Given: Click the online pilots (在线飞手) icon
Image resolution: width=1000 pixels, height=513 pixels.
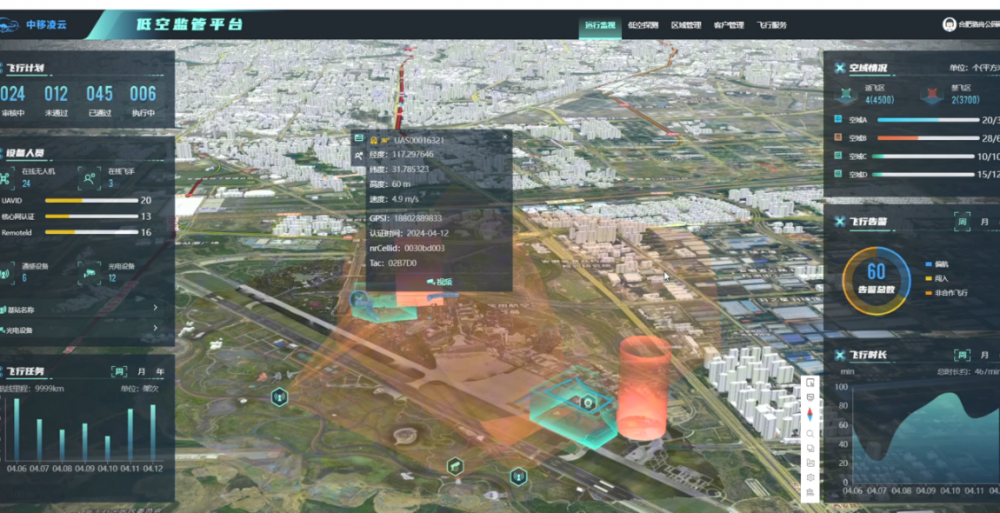Looking at the screenshot, I should click(90, 177).
